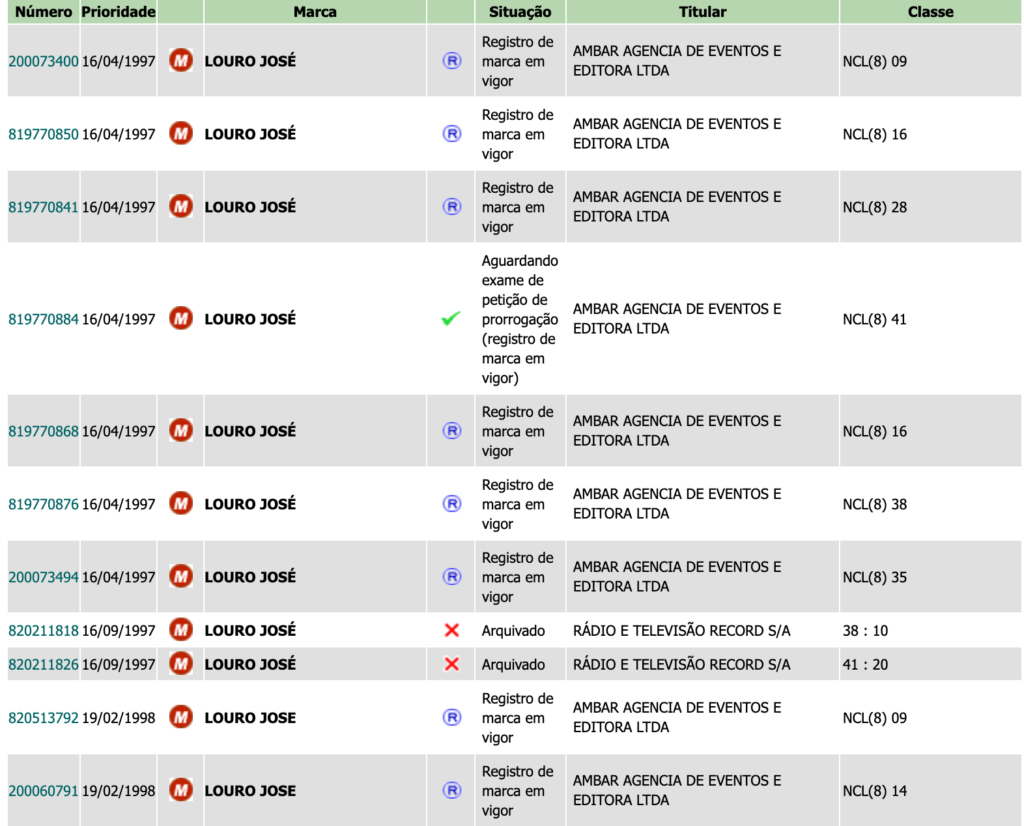The width and height of the screenshot is (1024, 826).
Task: Click the Classe column header
Action: coord(931,12)
